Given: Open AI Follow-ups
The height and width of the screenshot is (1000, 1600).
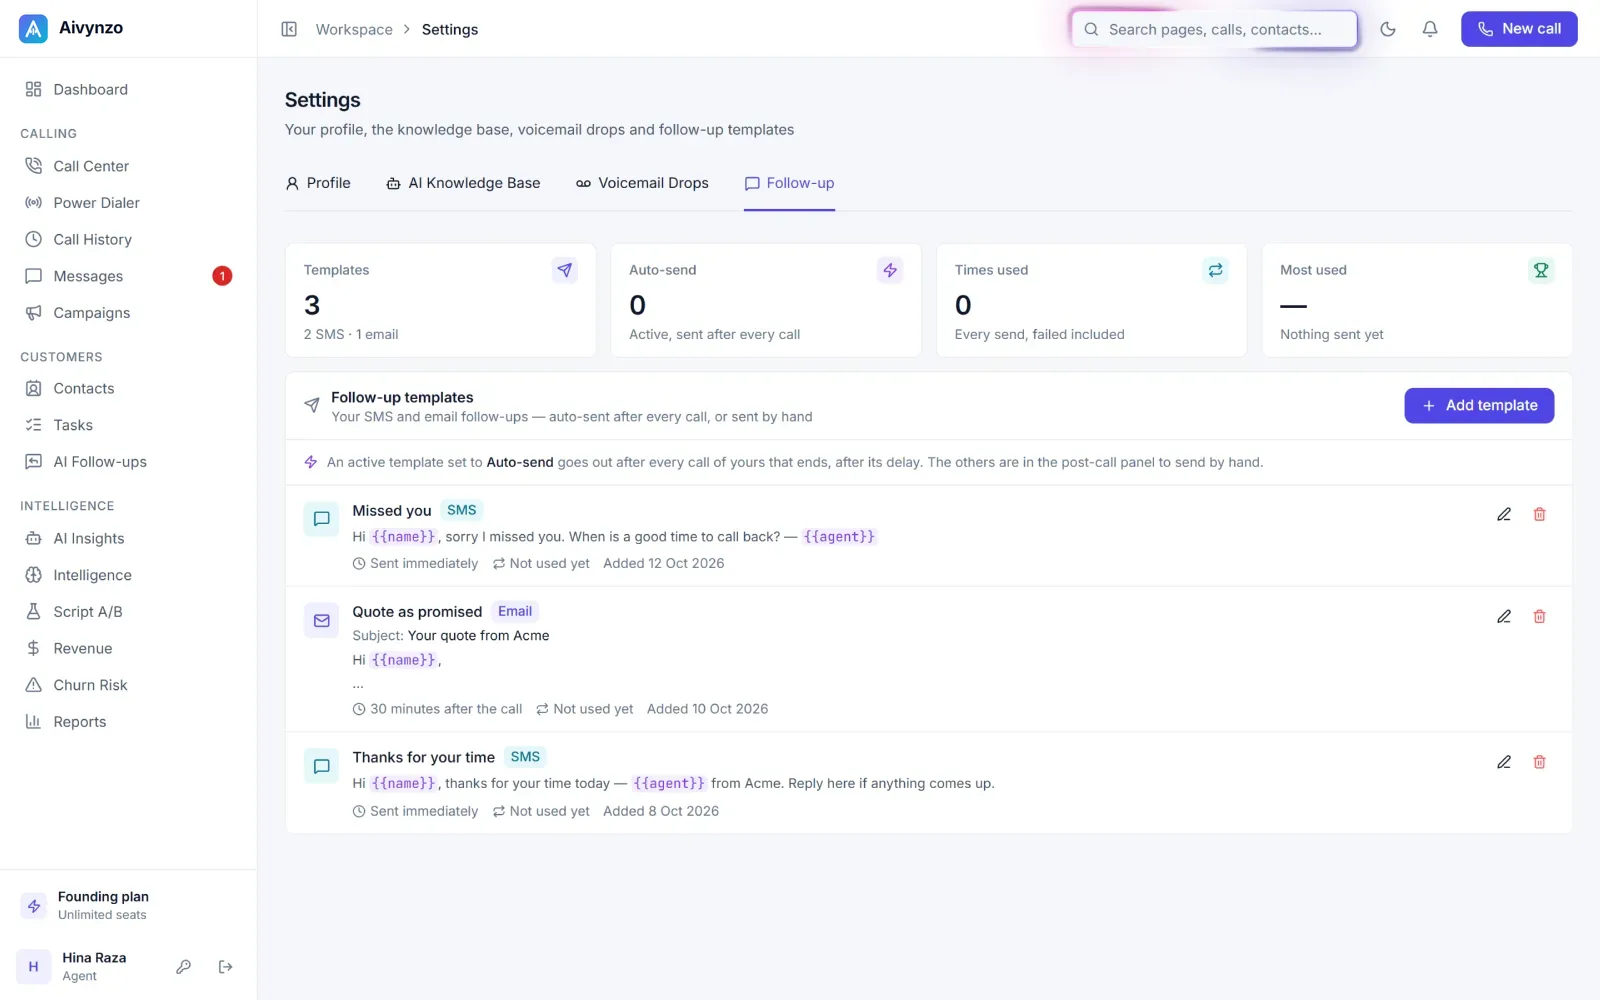Looking at the screenshot, I should tap(128, 462).
